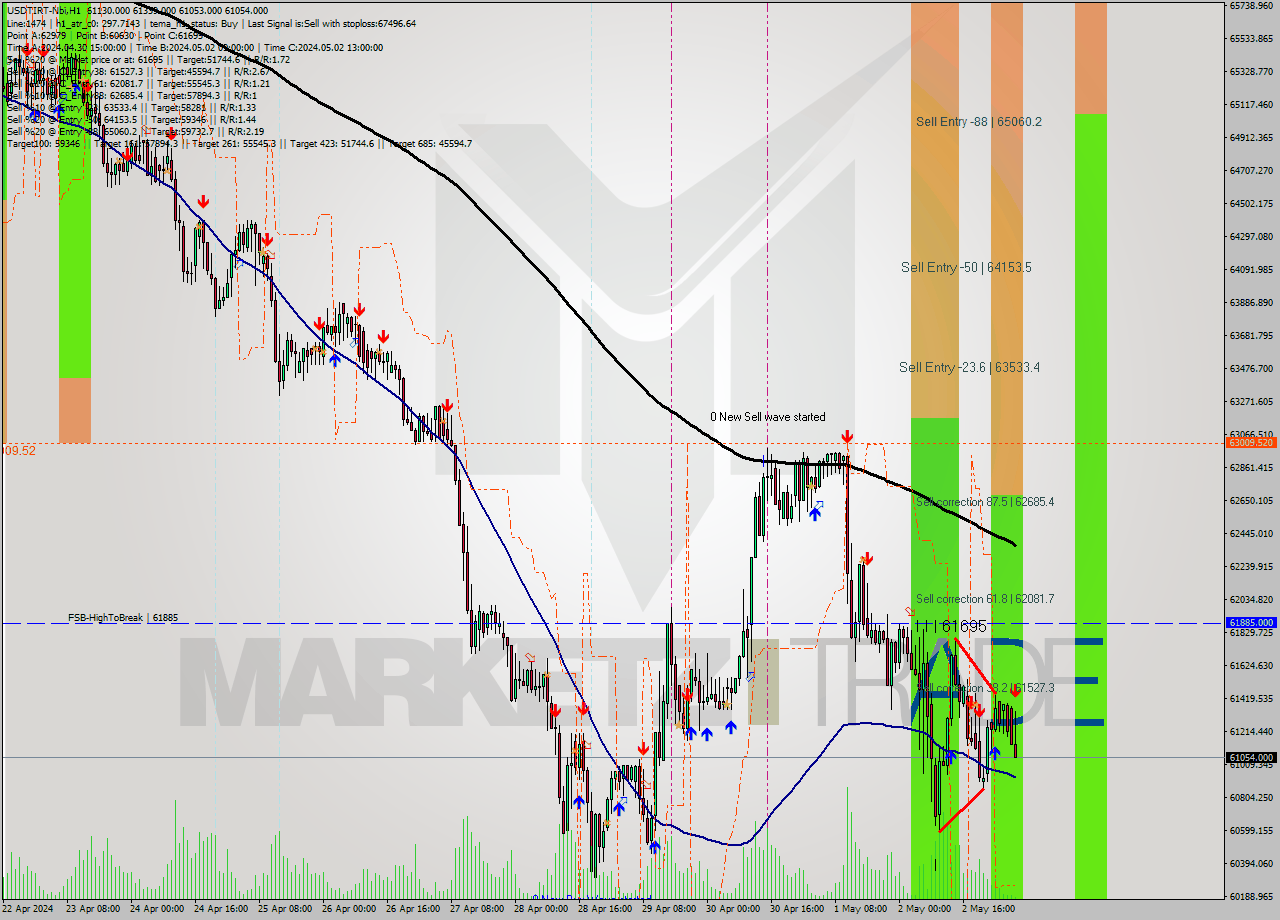Click the 60394.060 price axis value
Viewport: 1280px width, 920px height.
click(x=1250, y=863)
